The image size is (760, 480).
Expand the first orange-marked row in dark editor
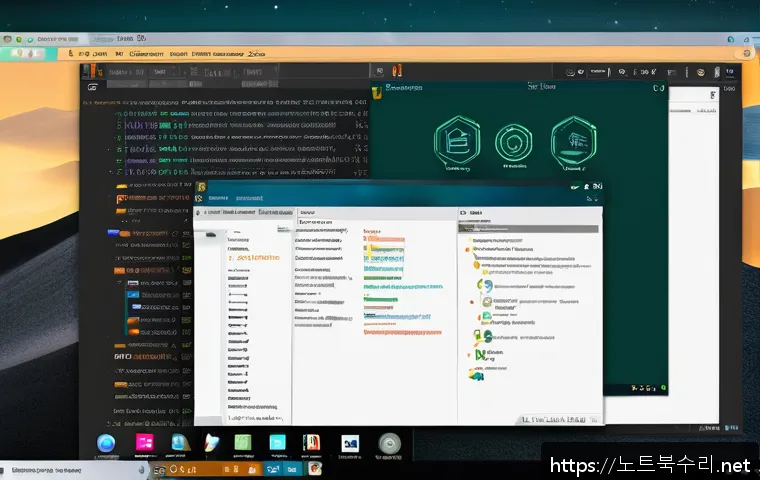[122, 186]
